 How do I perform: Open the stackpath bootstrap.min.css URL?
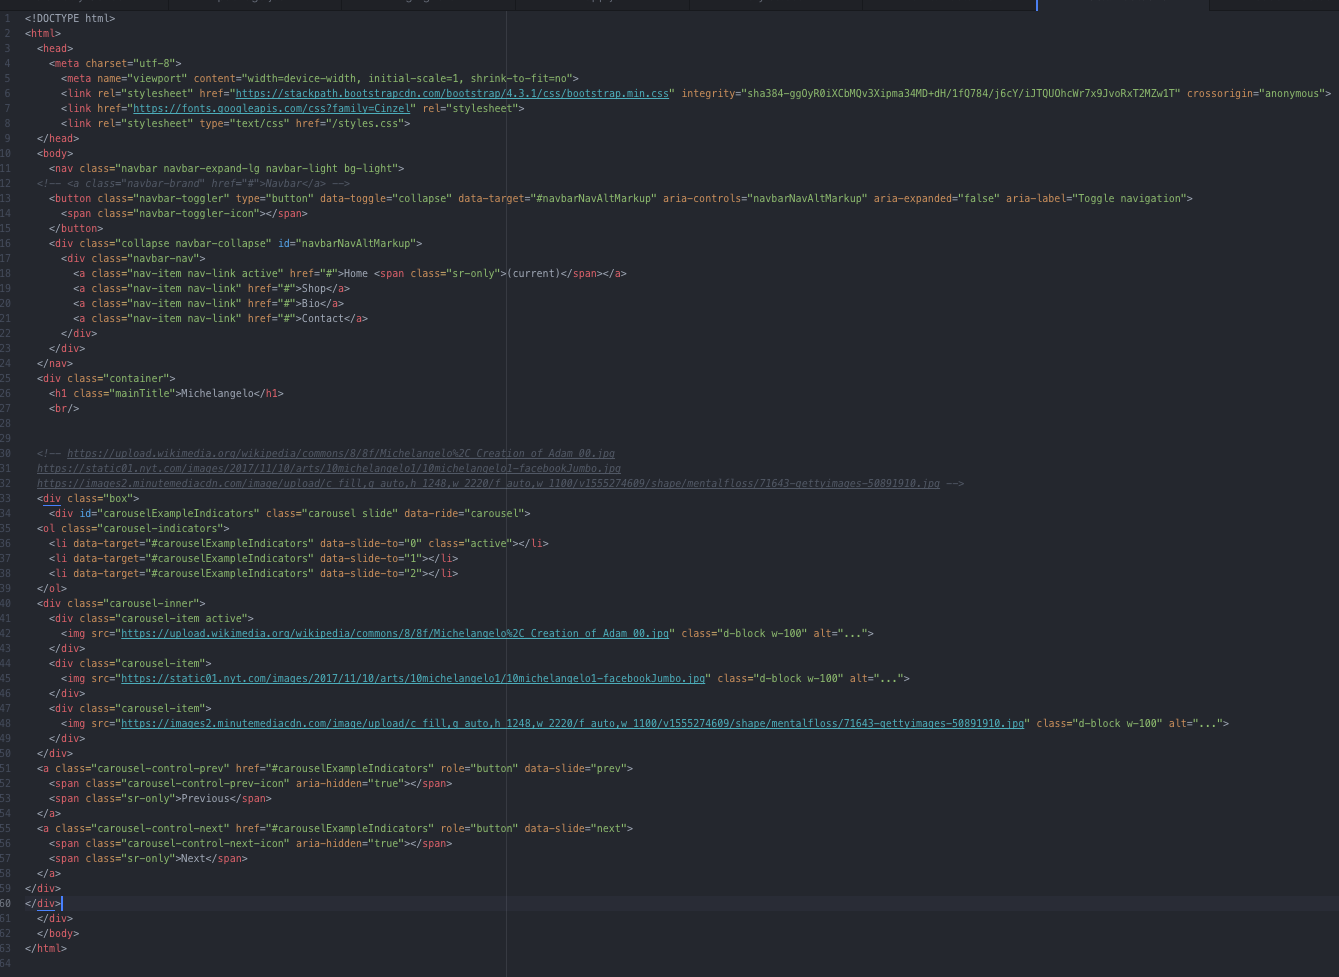click(452, 93)
